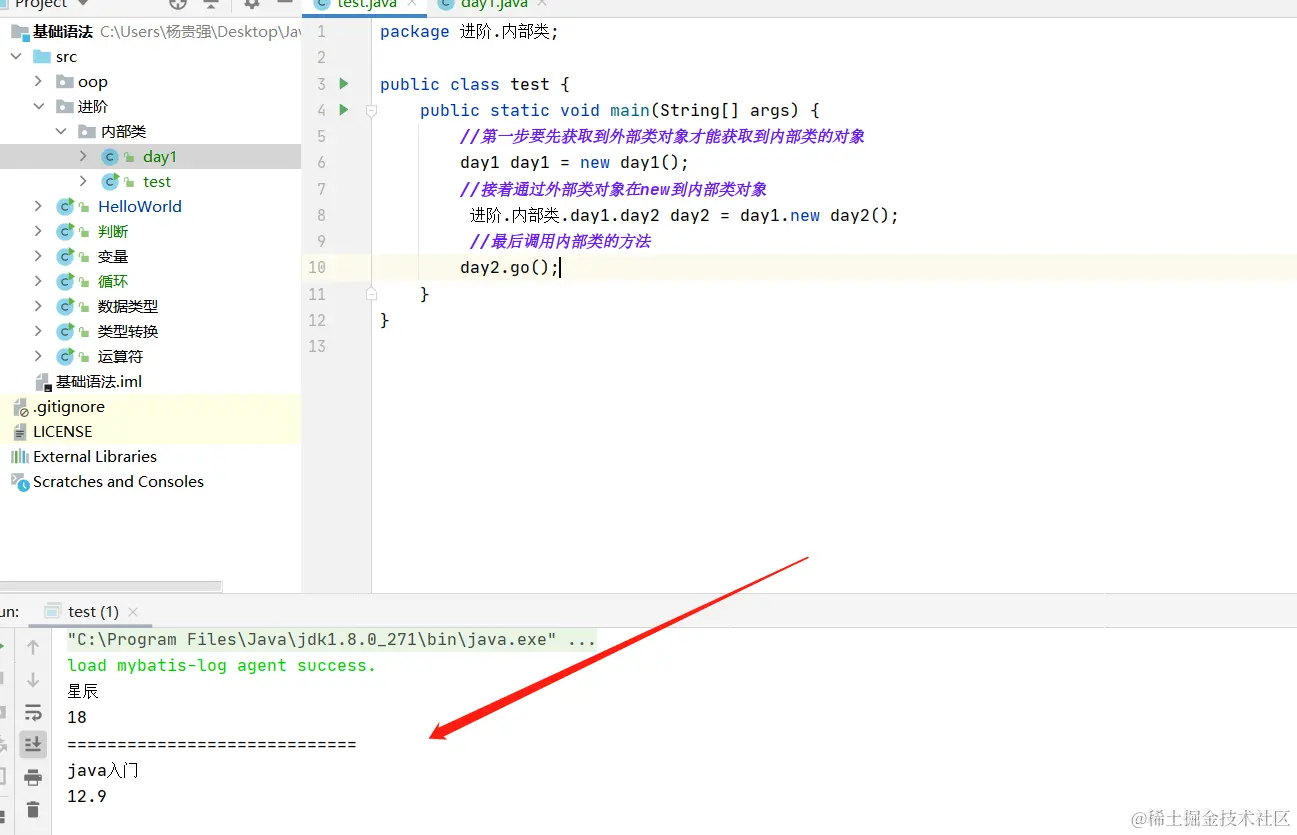
Task: Click the 'java入门' output line
Action: (103, 771)
